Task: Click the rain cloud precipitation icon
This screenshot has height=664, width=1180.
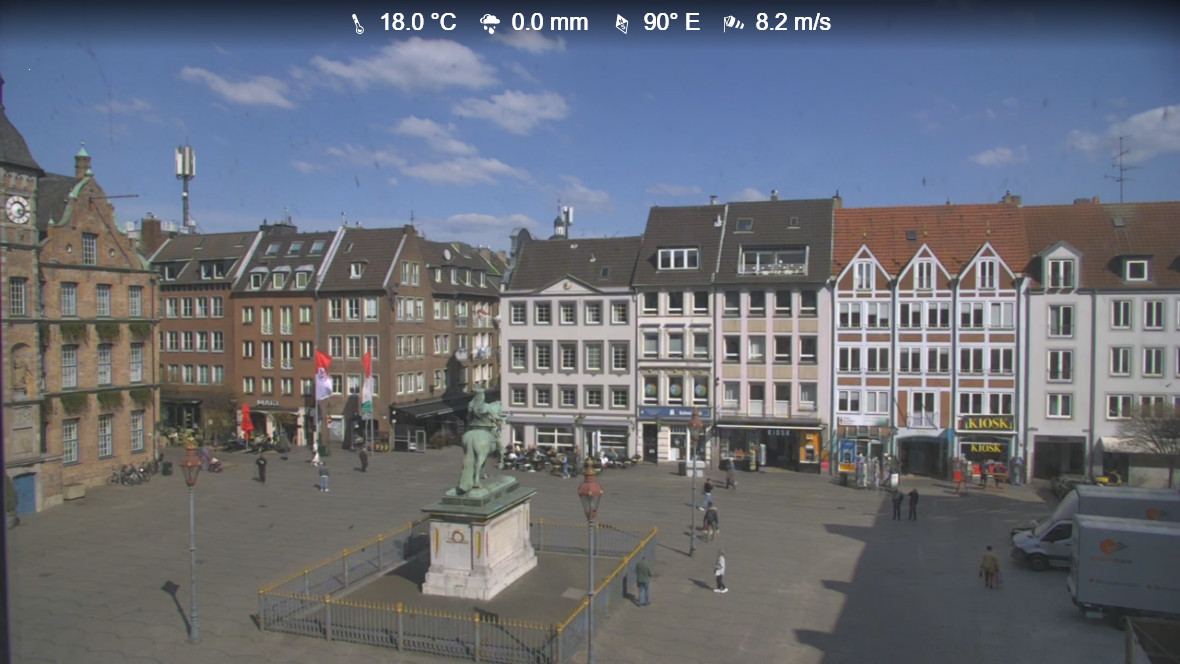Action: point(490,23)
